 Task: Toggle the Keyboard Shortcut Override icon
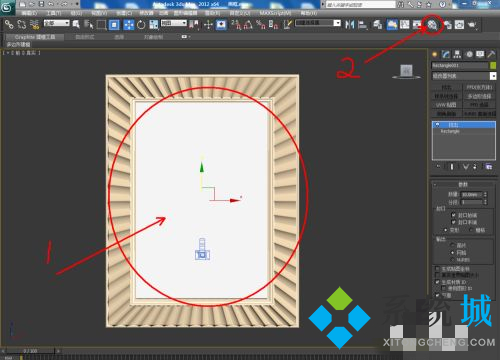[x=221, y=25]
